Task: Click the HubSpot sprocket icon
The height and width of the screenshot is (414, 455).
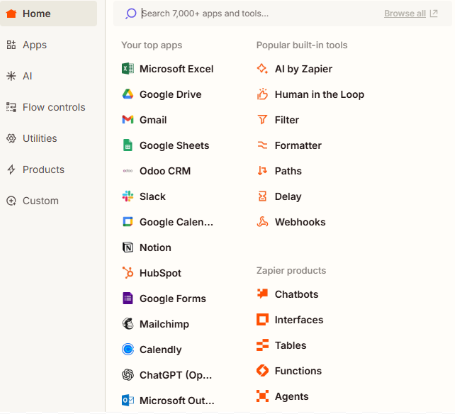Action: point(128,273)
